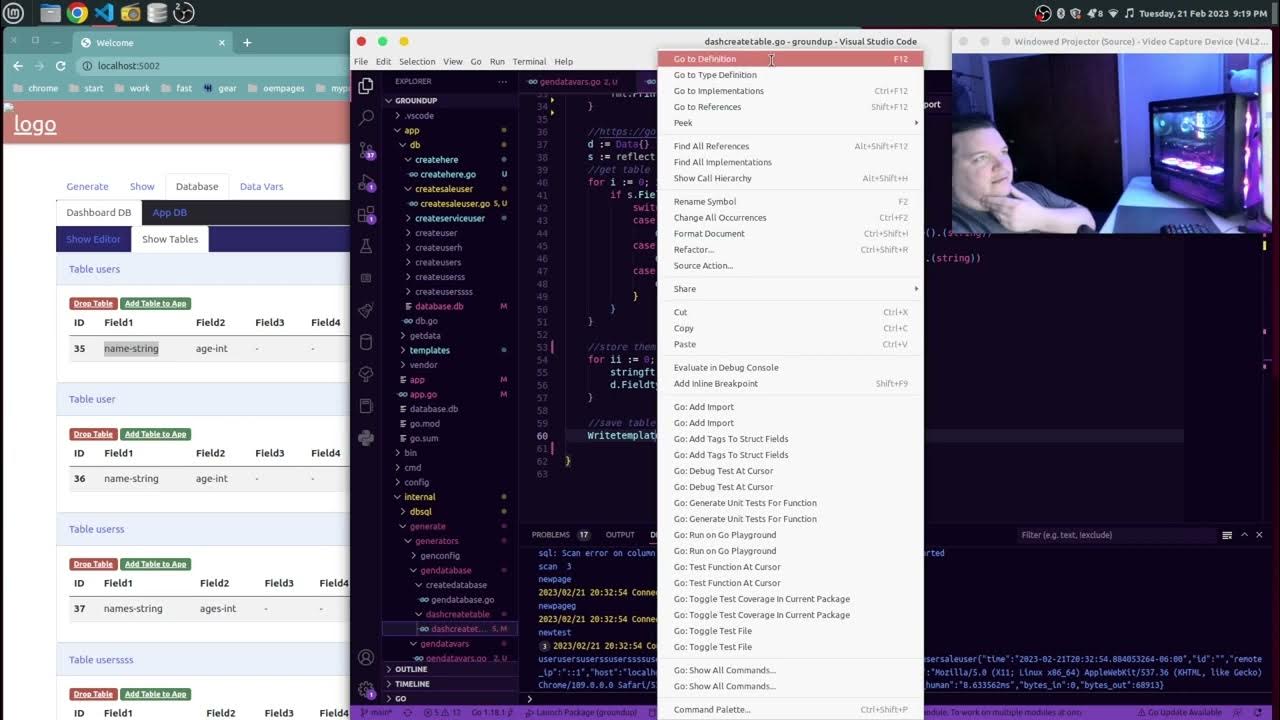Viewport: 1280px width, 720px height.
Task: Expand the GO section in sidebar
Action: click(400, 699)
